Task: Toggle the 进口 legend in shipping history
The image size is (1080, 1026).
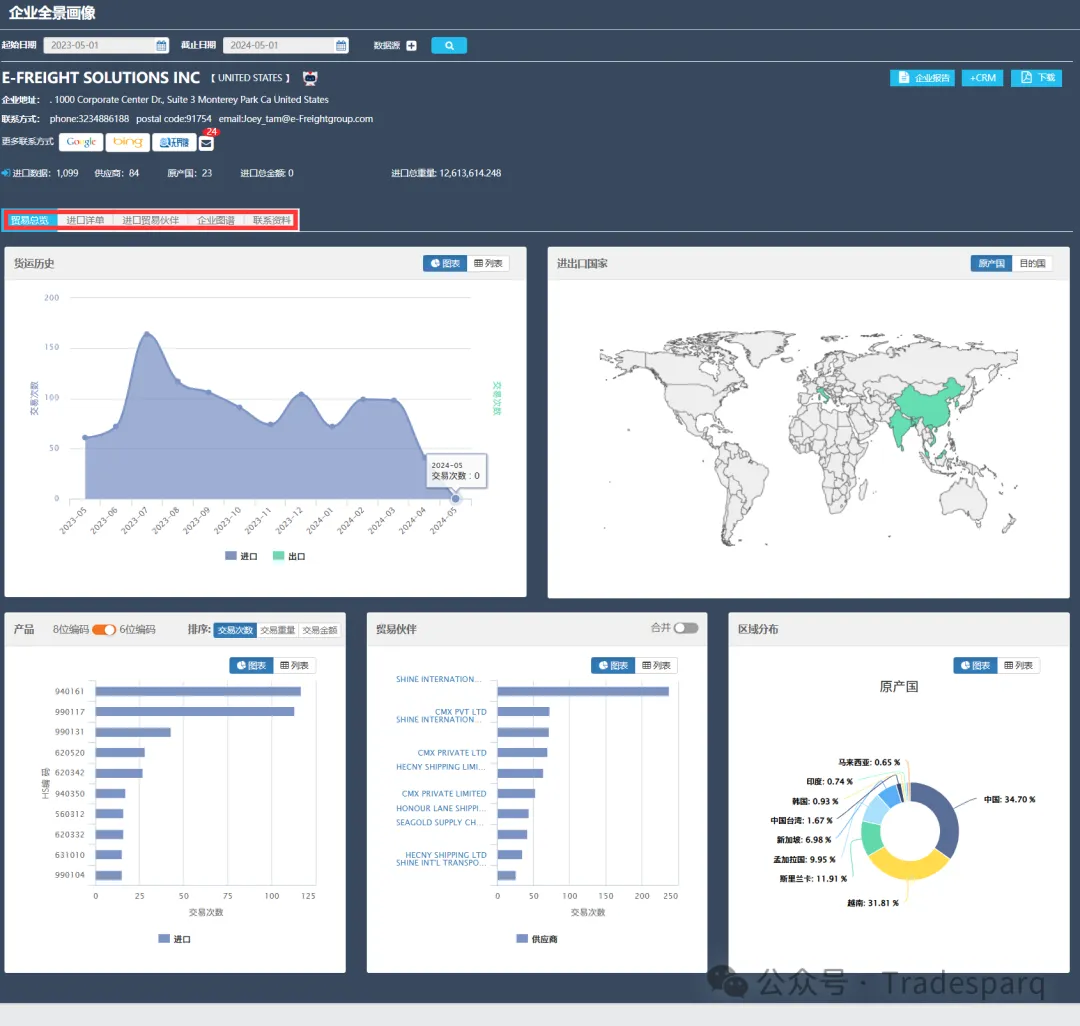Action: (x=241, y=556)
